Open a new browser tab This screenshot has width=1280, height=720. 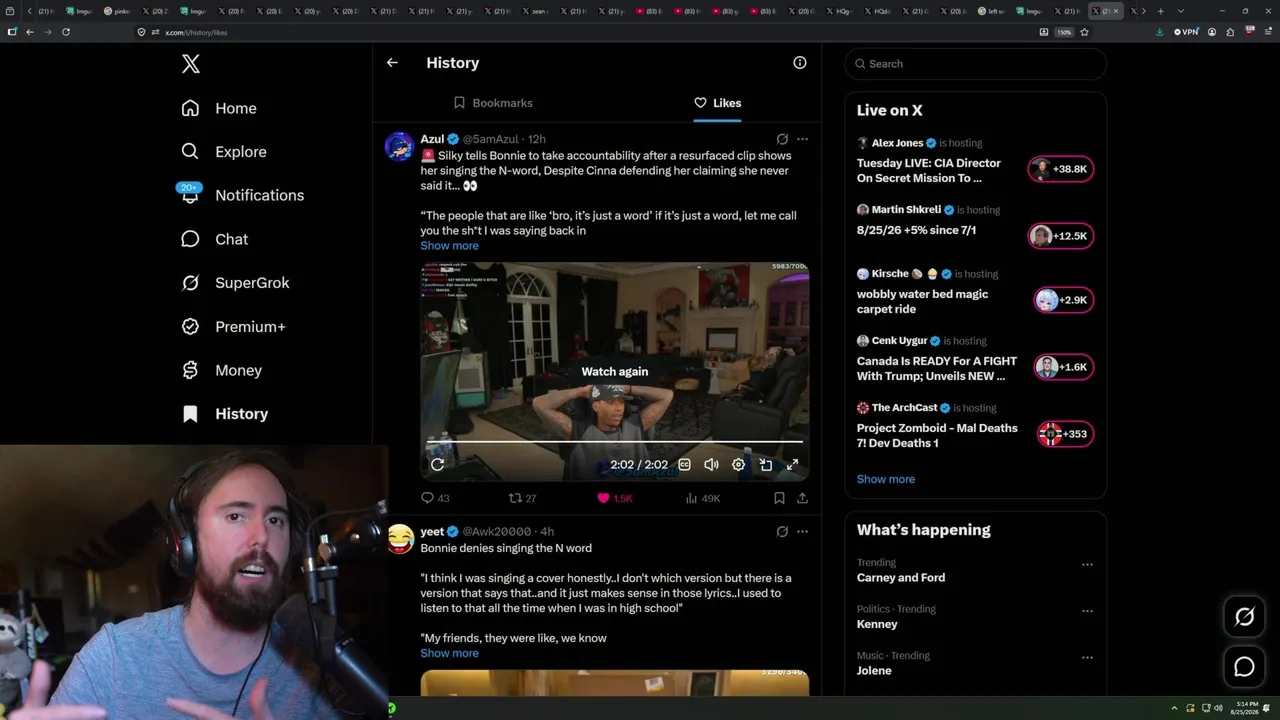1160,11
